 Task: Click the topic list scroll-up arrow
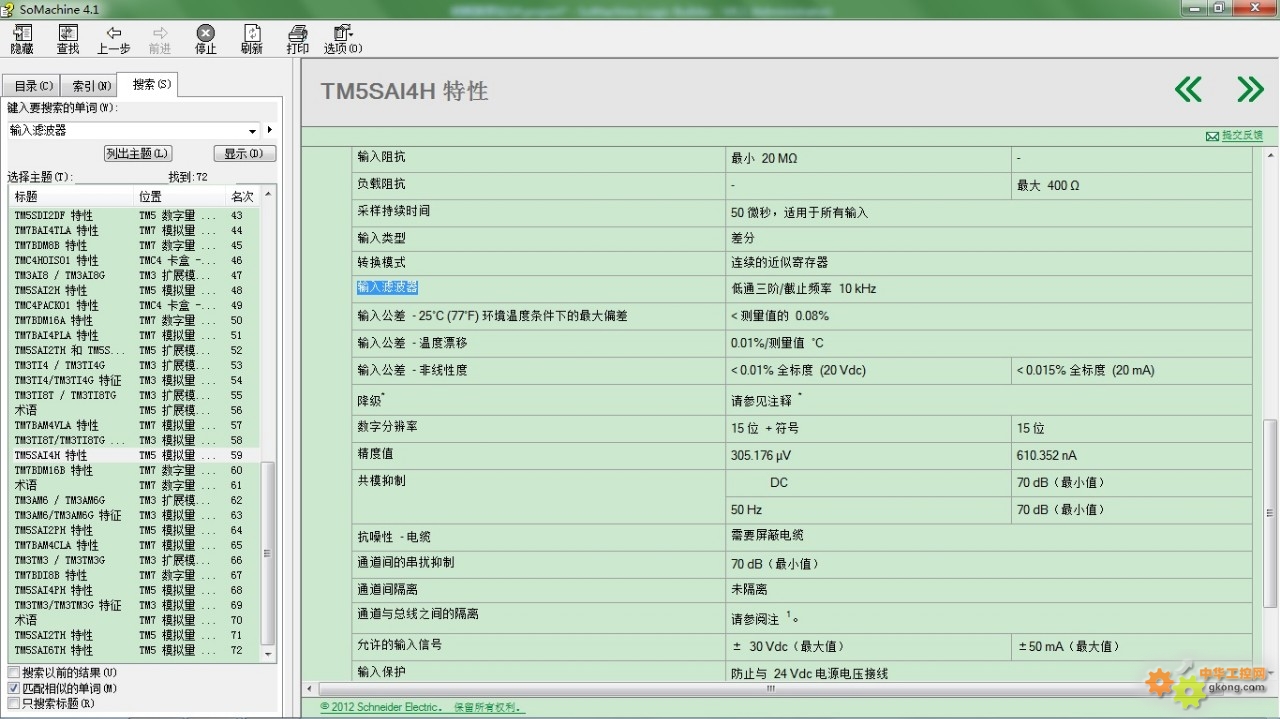[268, 195]
